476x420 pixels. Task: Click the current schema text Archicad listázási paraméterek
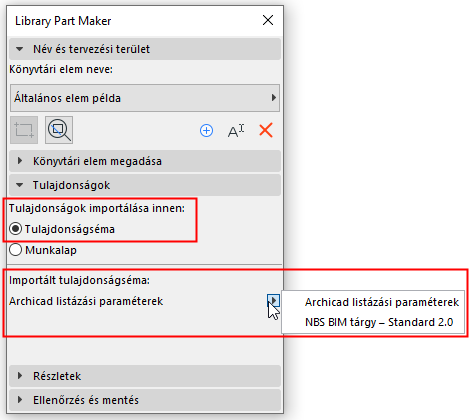pos(86,301)
